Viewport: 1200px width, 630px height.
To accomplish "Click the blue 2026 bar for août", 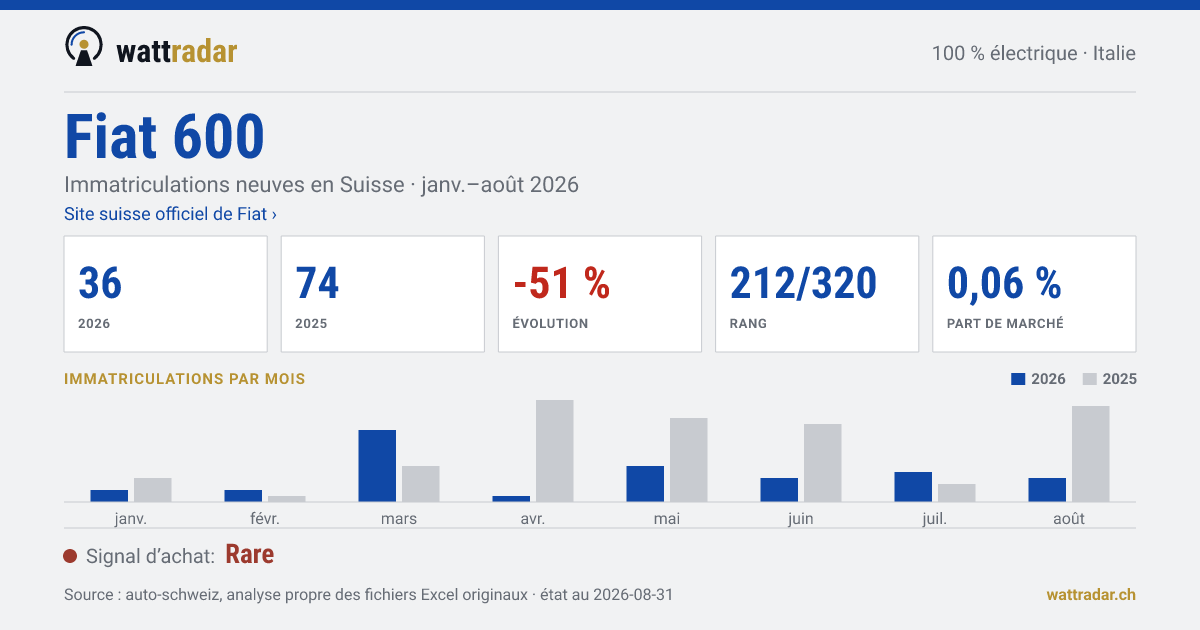I will tap(1047, 490).
